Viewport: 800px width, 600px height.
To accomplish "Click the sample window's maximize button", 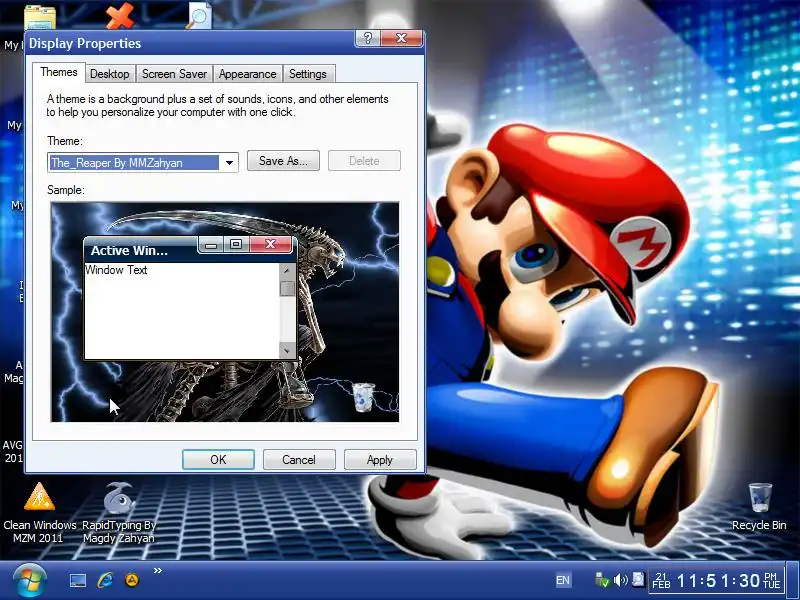I will click(236, 244).
